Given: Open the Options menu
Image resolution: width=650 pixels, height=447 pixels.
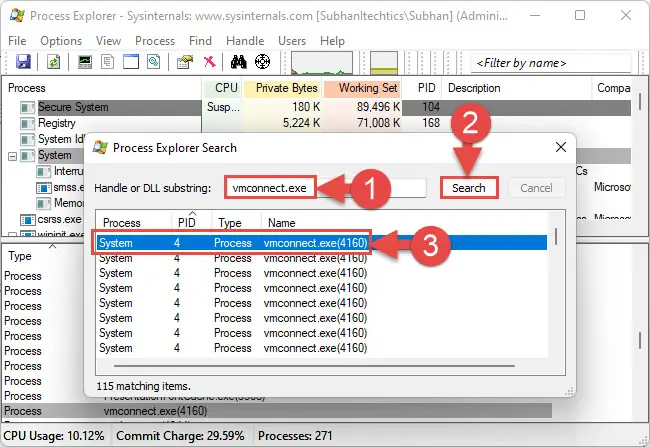Looking at the screenshot, I should click(x=61, y=41).
